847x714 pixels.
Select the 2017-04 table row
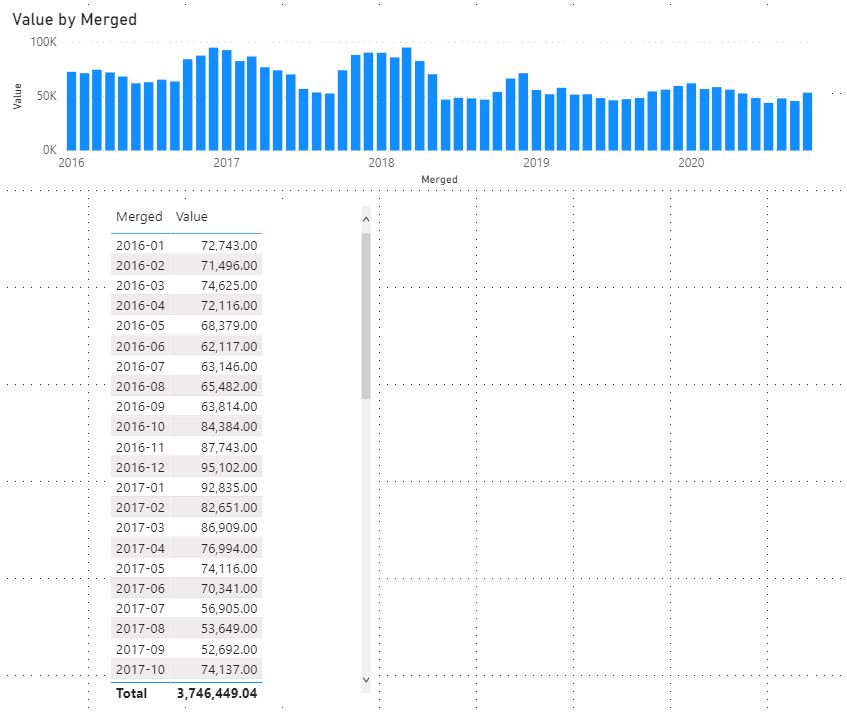tap(186, 548)
